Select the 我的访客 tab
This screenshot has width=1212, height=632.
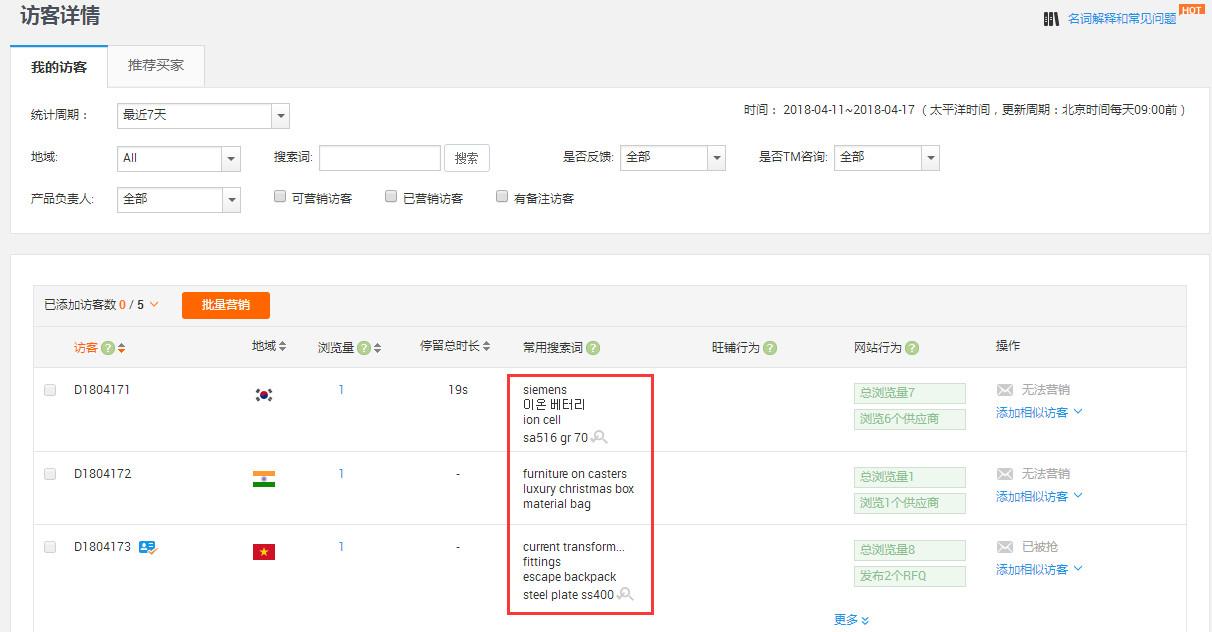pyautogui.click(x=58, y=67)
